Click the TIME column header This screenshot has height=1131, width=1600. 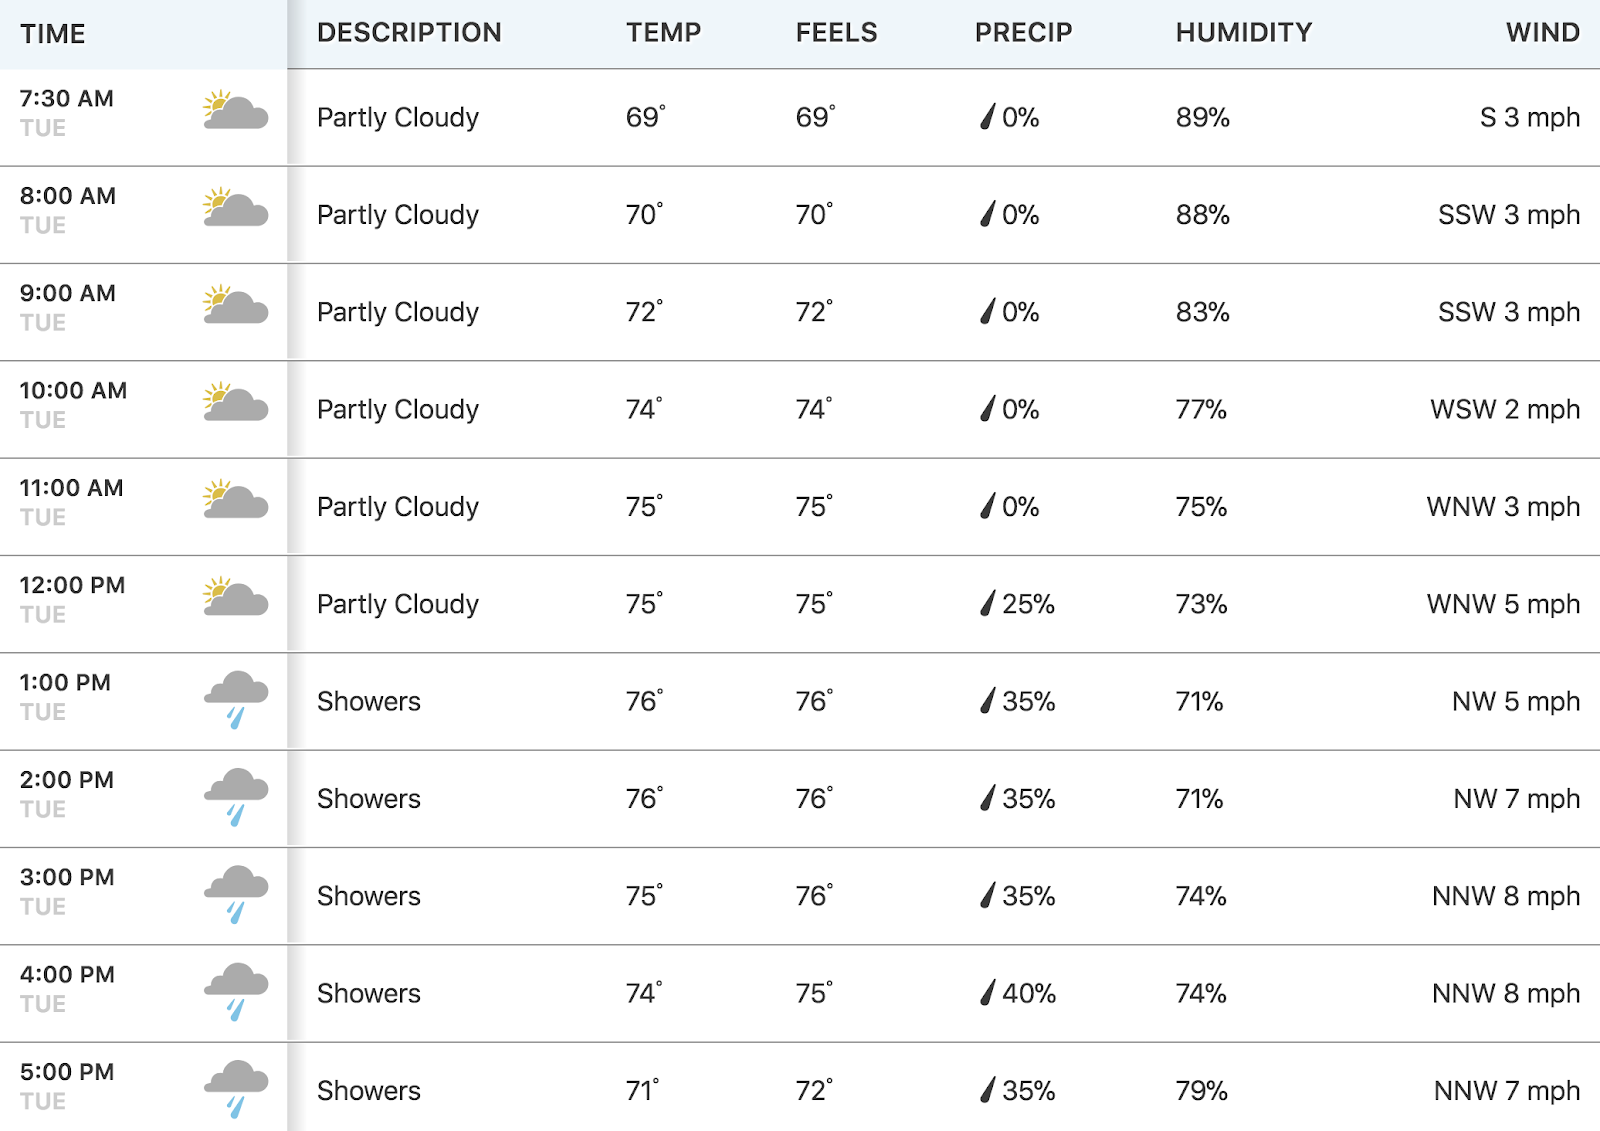53,34
